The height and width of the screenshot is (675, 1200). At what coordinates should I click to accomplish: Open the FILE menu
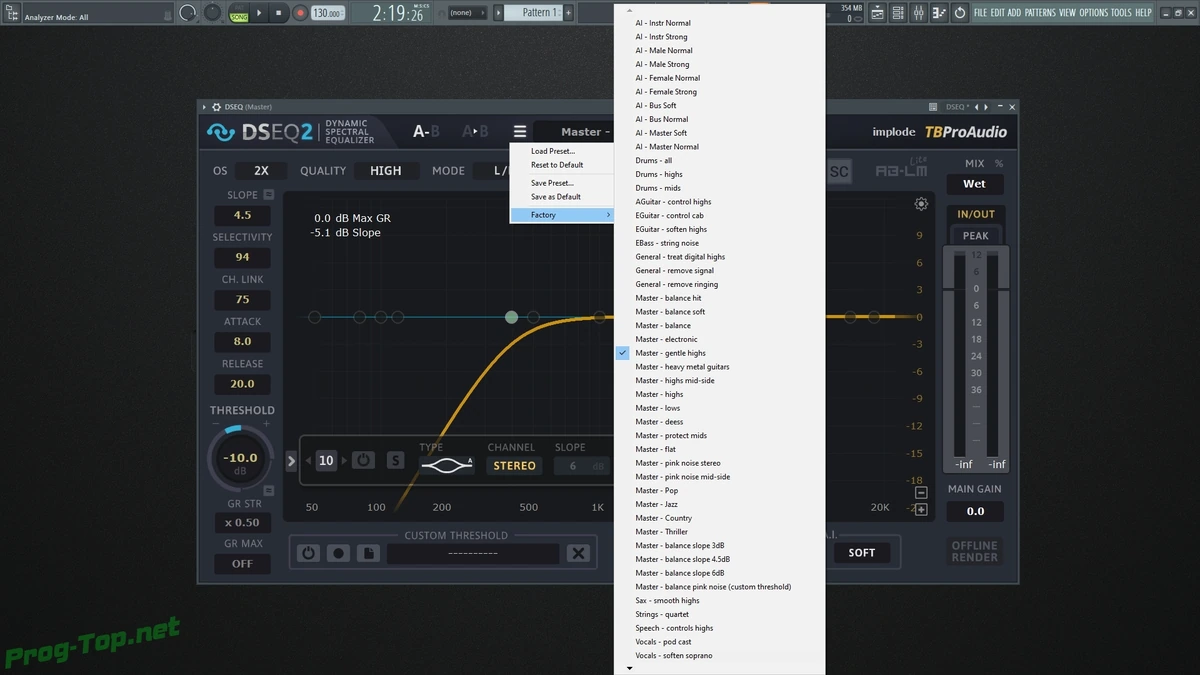click(980, 13)
